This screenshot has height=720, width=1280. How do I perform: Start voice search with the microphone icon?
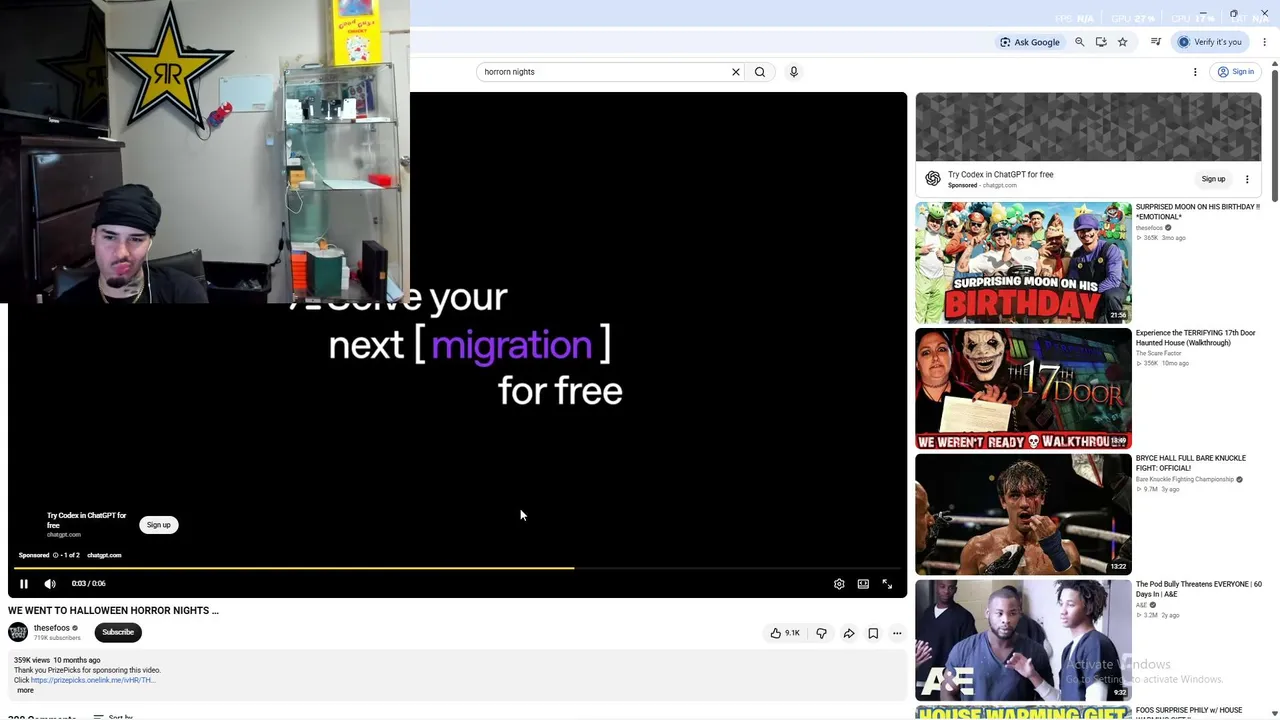pos(794,72)
